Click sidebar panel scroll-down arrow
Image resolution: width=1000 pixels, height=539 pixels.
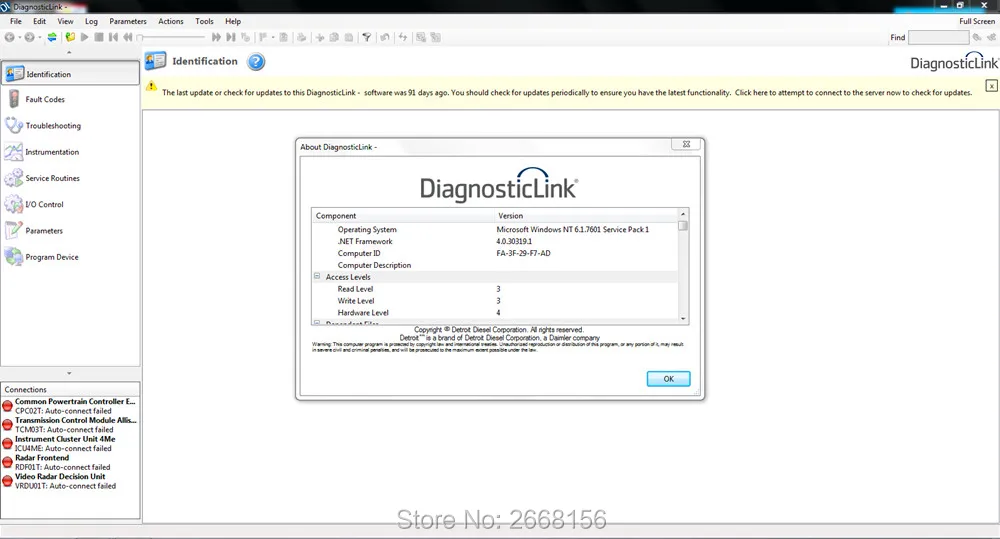pos(70,373)
